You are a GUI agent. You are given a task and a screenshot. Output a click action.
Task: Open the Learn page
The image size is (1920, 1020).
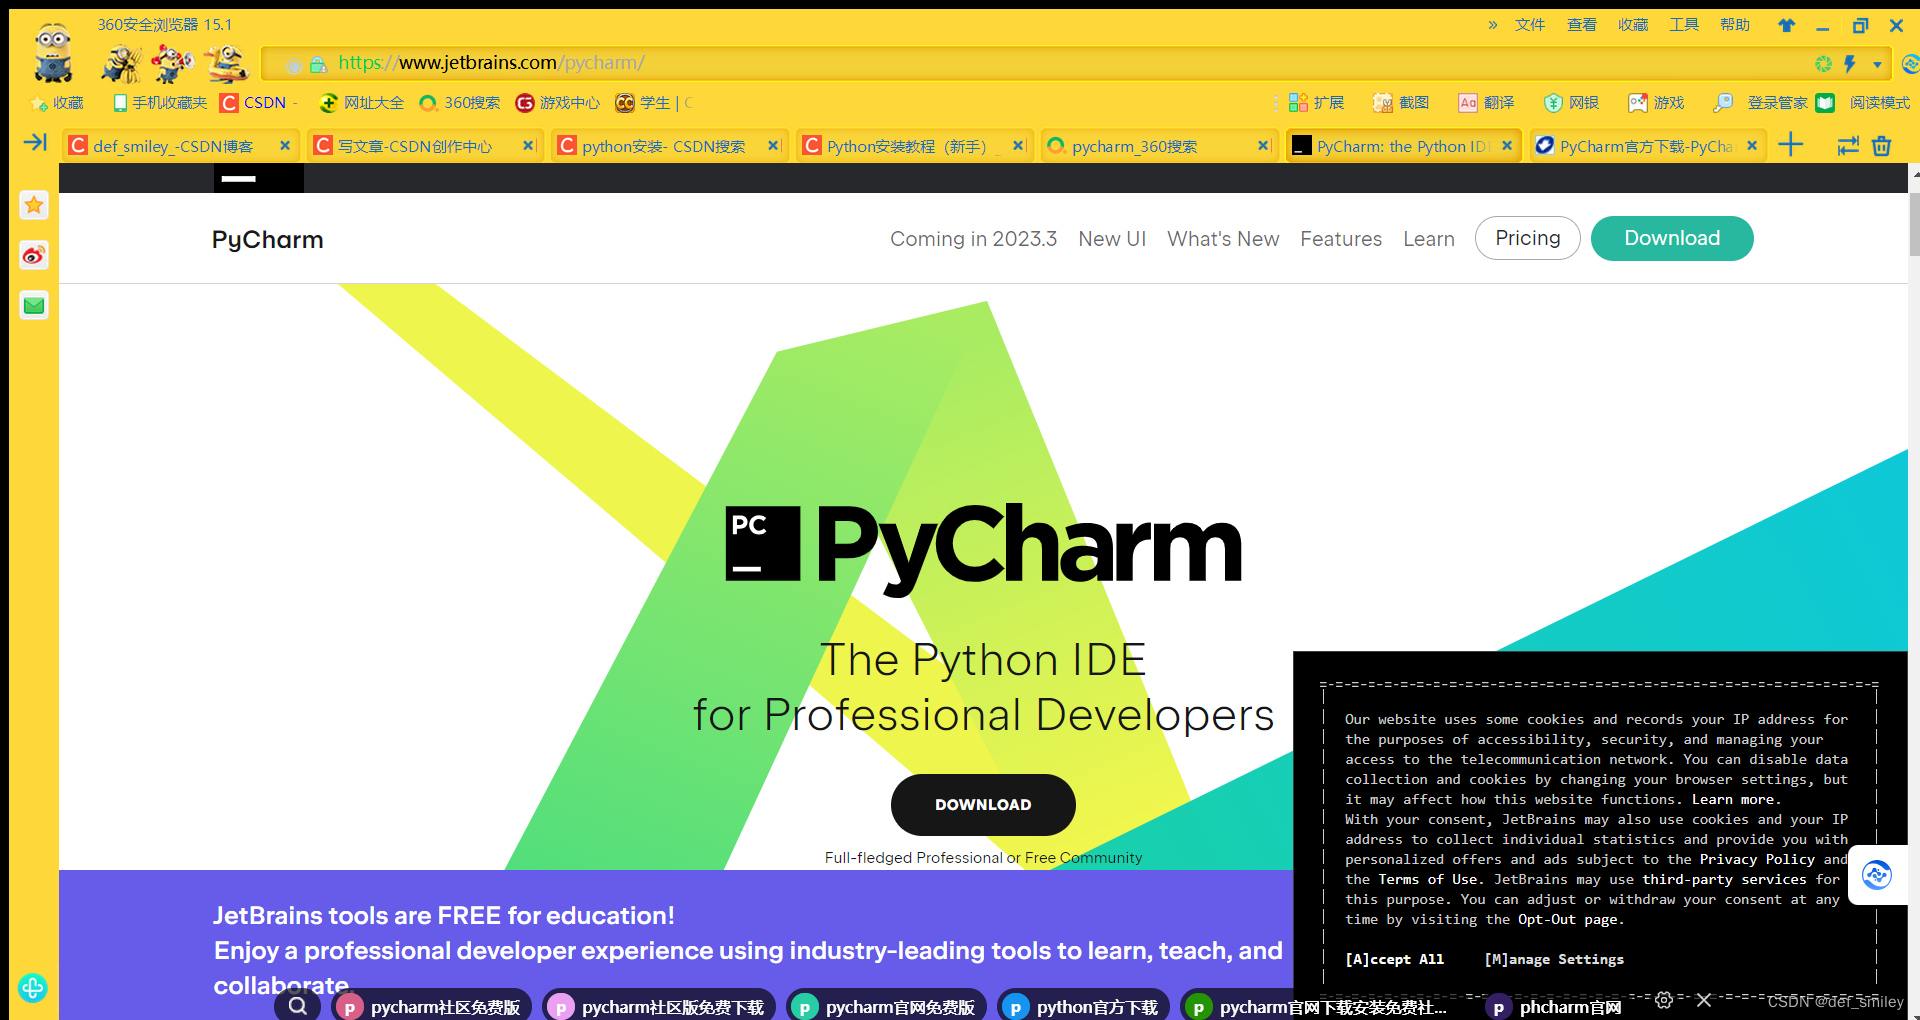pyautogui.click(x=1428, y=239)
